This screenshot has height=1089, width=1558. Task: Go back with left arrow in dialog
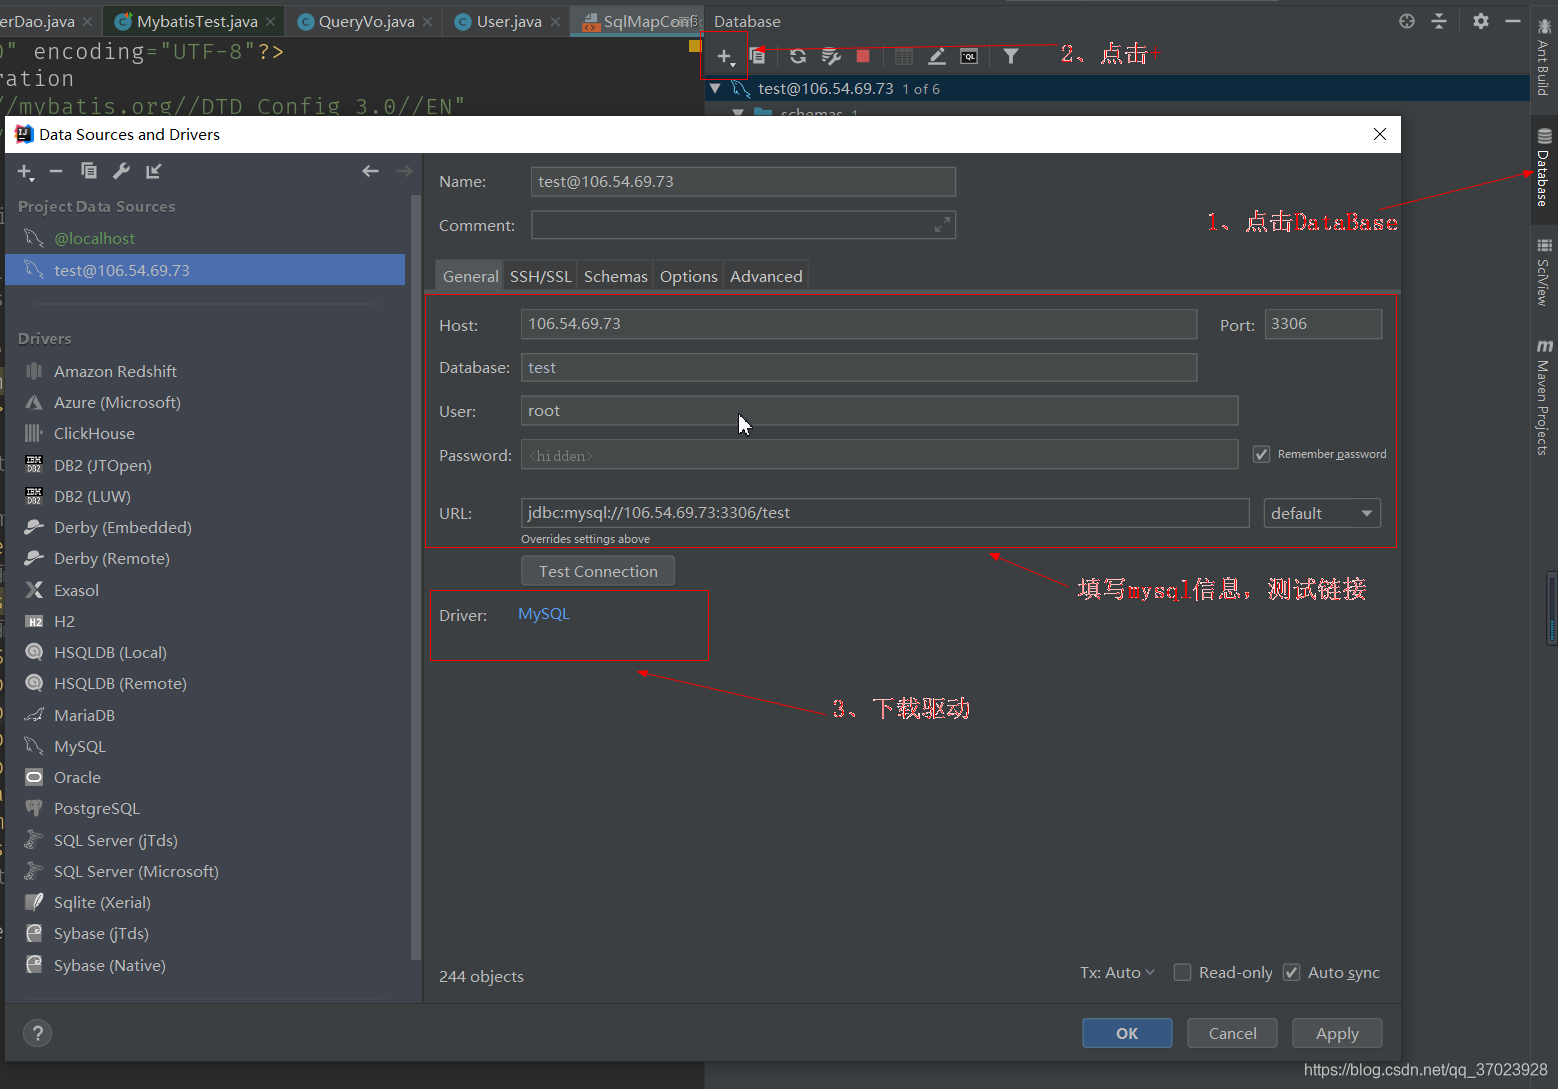click(x=370, y=171)
